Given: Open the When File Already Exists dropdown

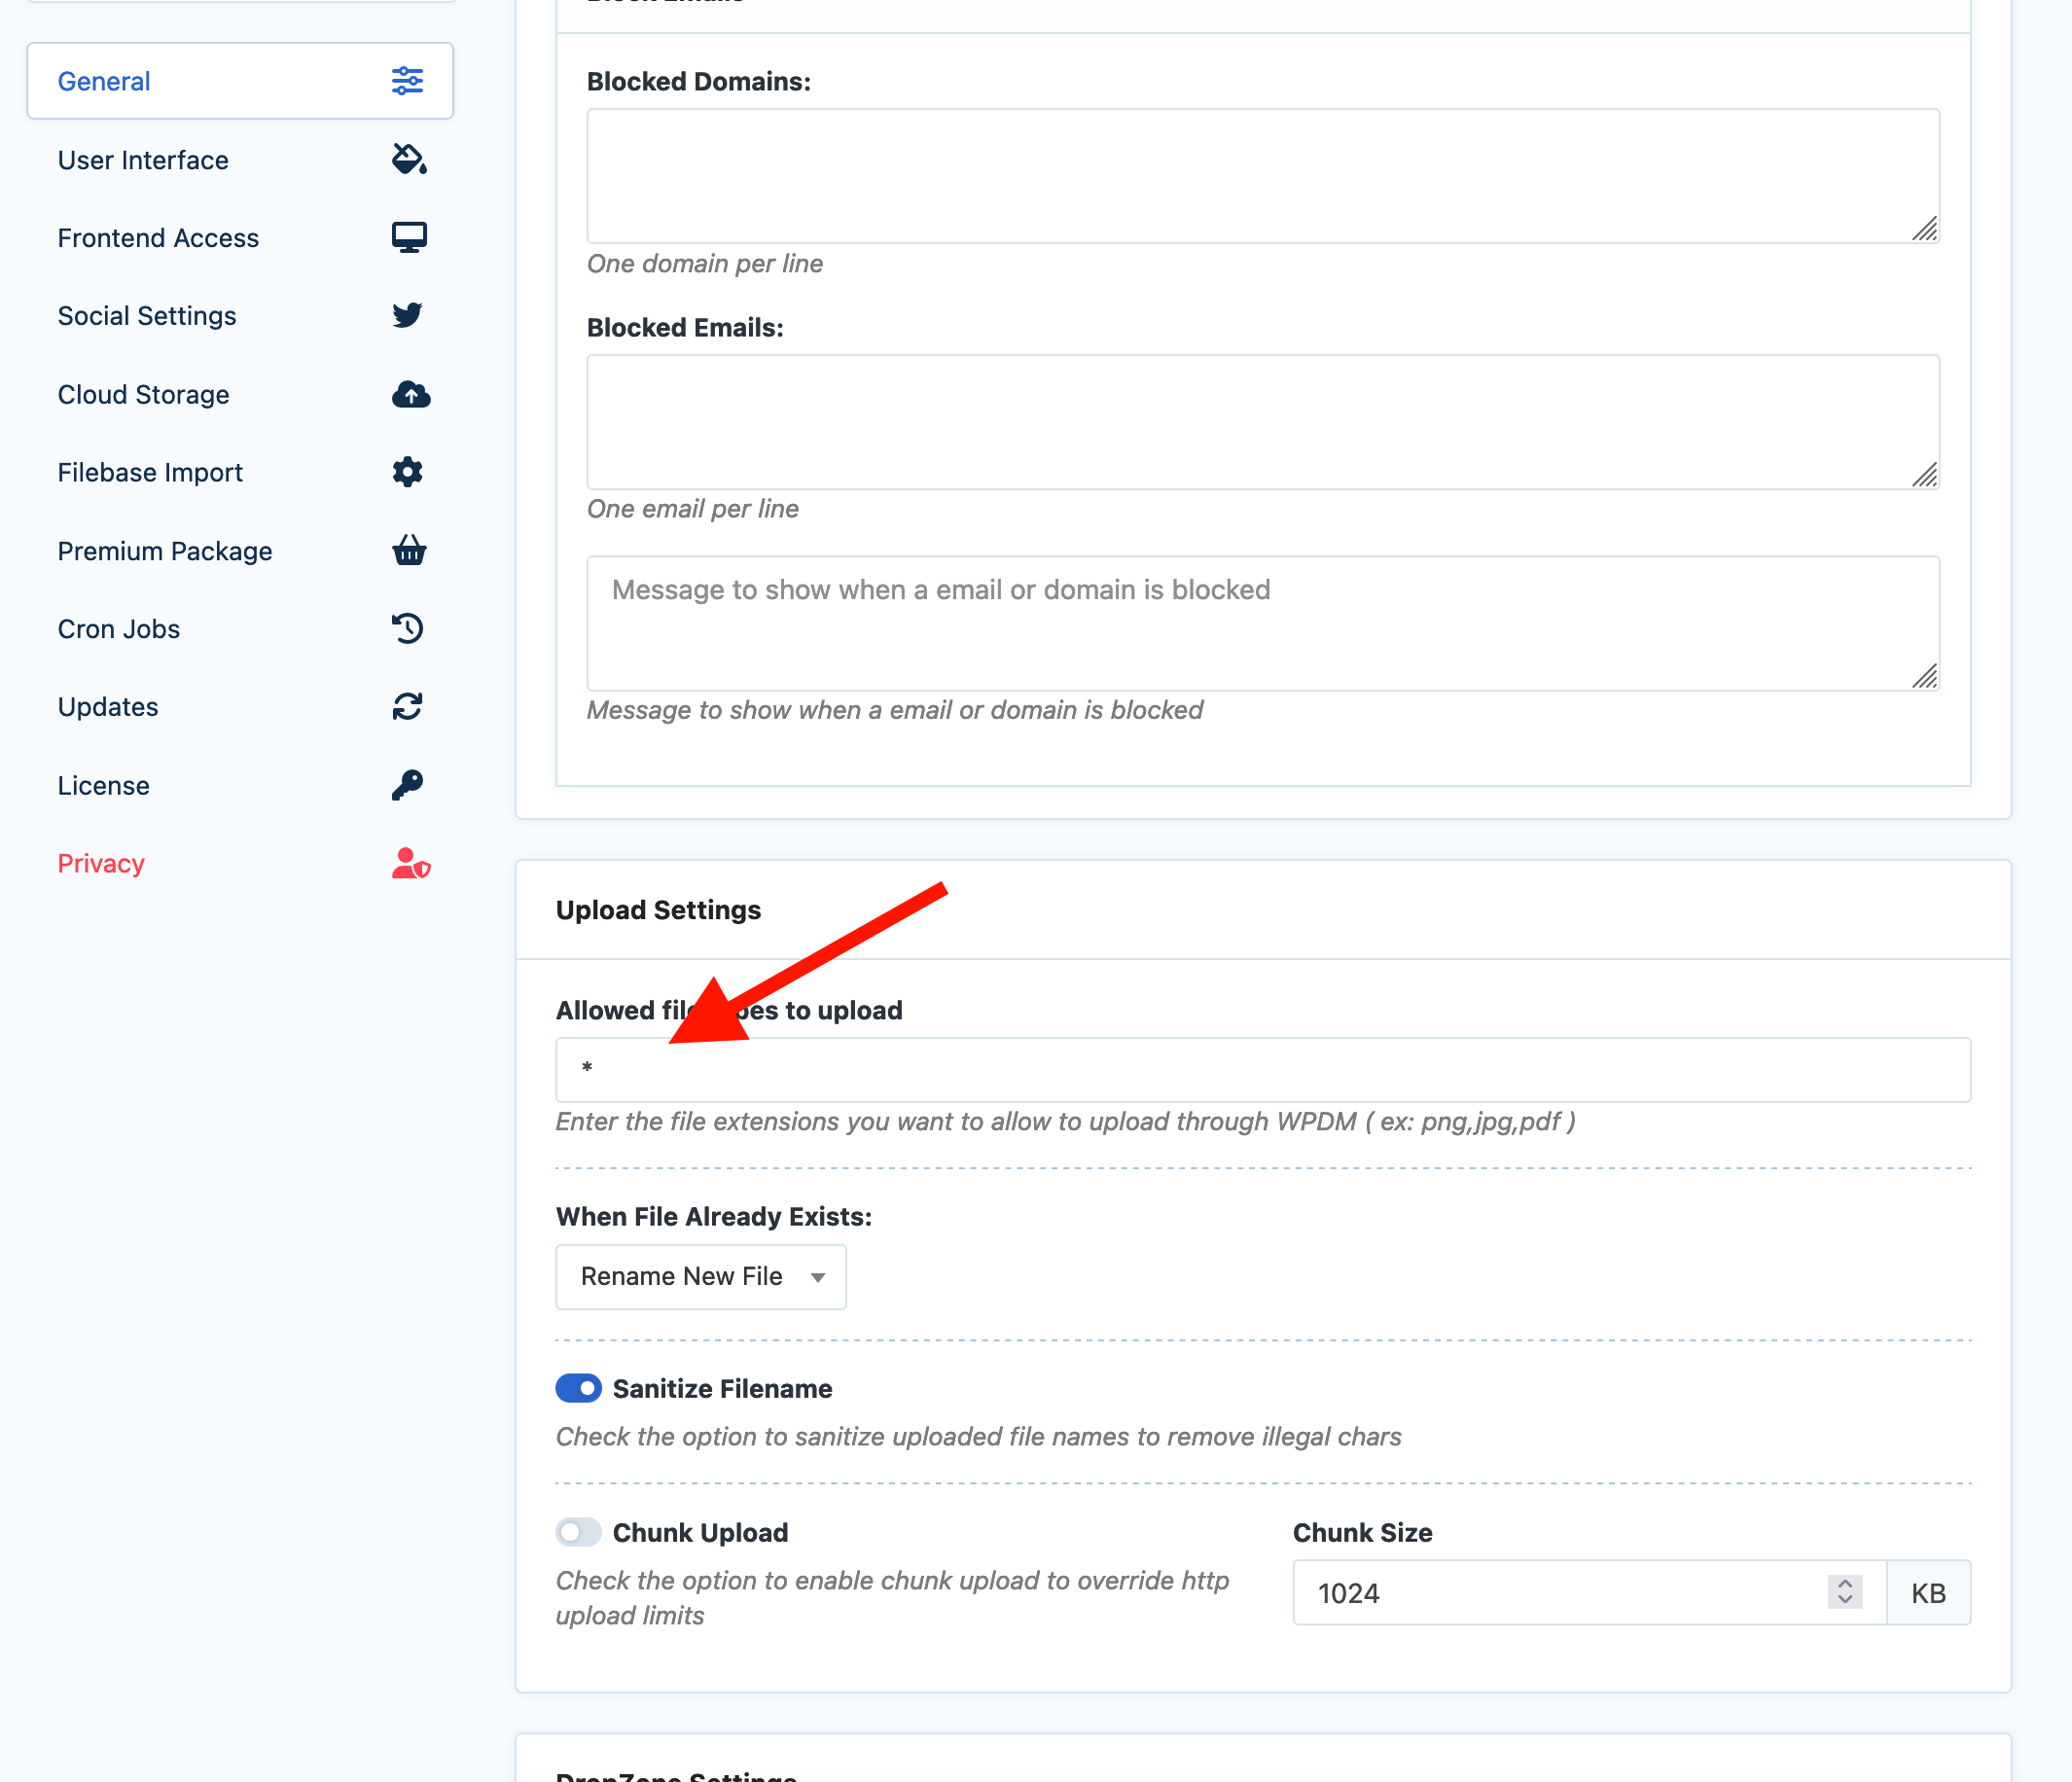Looking at the screenshot, I should click(x=701, y=1277).
